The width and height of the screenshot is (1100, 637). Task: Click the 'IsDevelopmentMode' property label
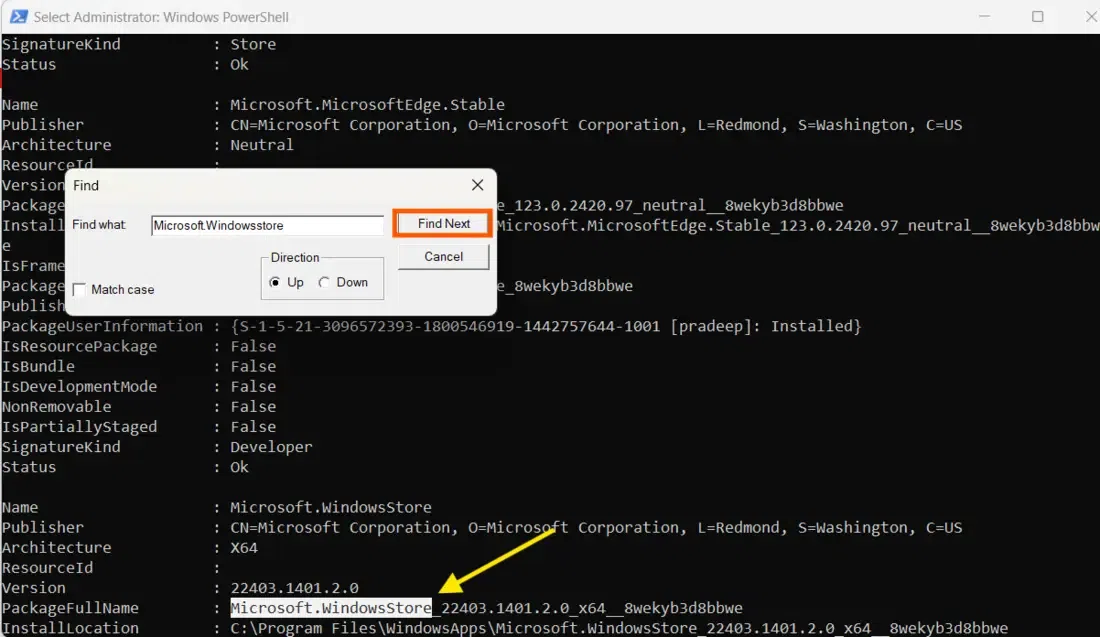(x=79, y=387)
